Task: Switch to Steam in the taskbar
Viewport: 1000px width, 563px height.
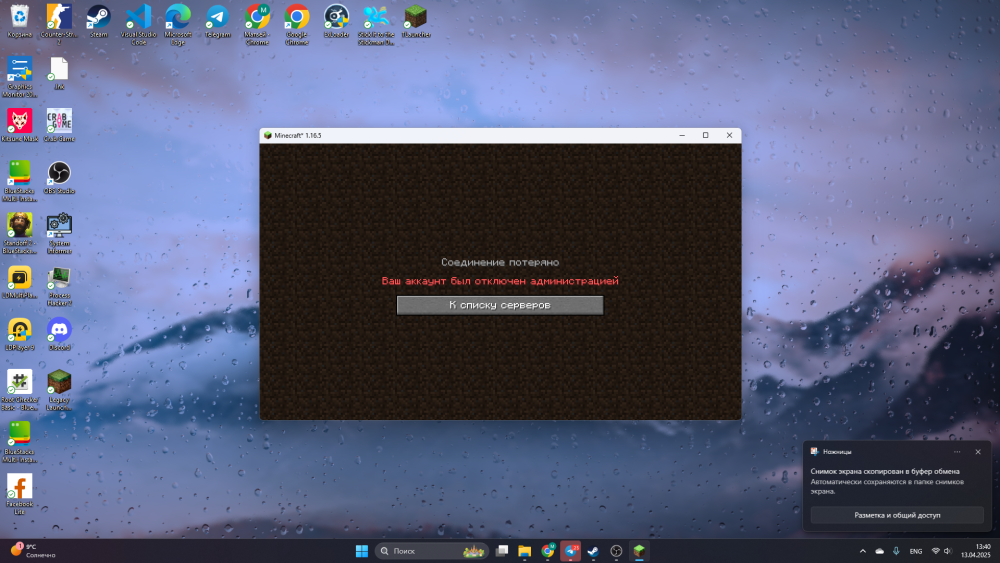Action: pyautogui.click(x=593, y=551)
